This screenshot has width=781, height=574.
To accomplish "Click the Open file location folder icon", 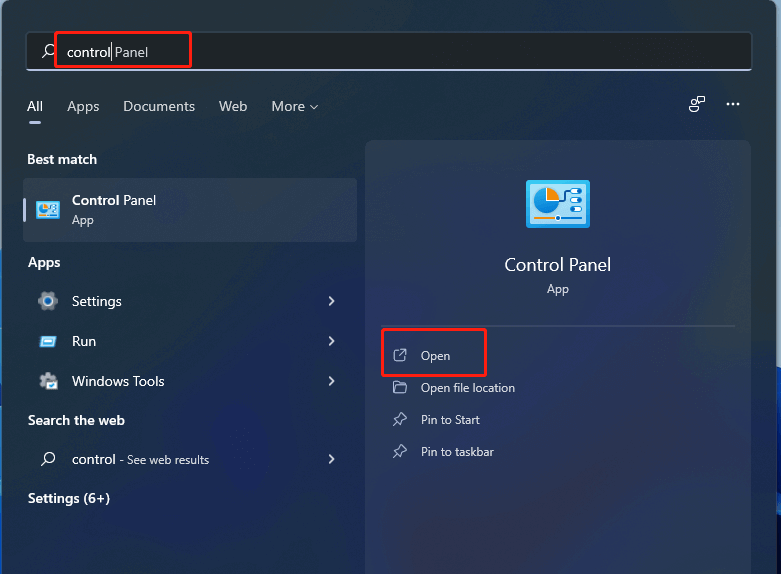I will [400, 387].
